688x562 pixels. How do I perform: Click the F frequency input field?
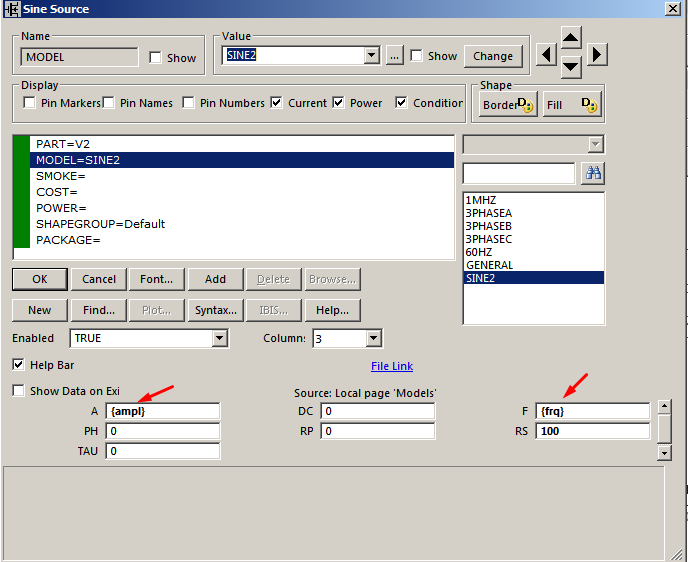(x=593, y=411)
